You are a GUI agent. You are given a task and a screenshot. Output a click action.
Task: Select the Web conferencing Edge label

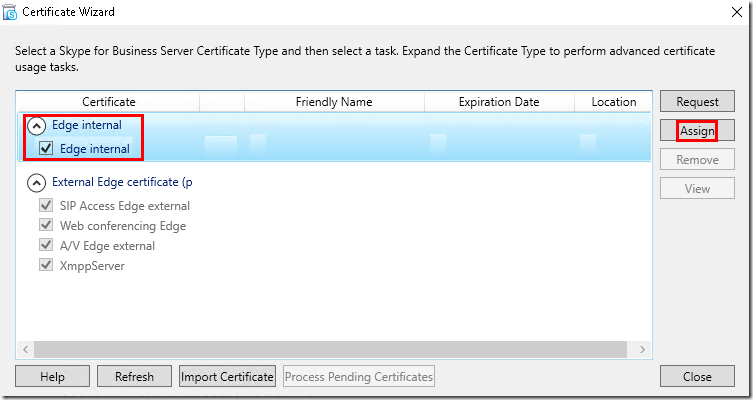pyautogui.click(x=123, y=226)
